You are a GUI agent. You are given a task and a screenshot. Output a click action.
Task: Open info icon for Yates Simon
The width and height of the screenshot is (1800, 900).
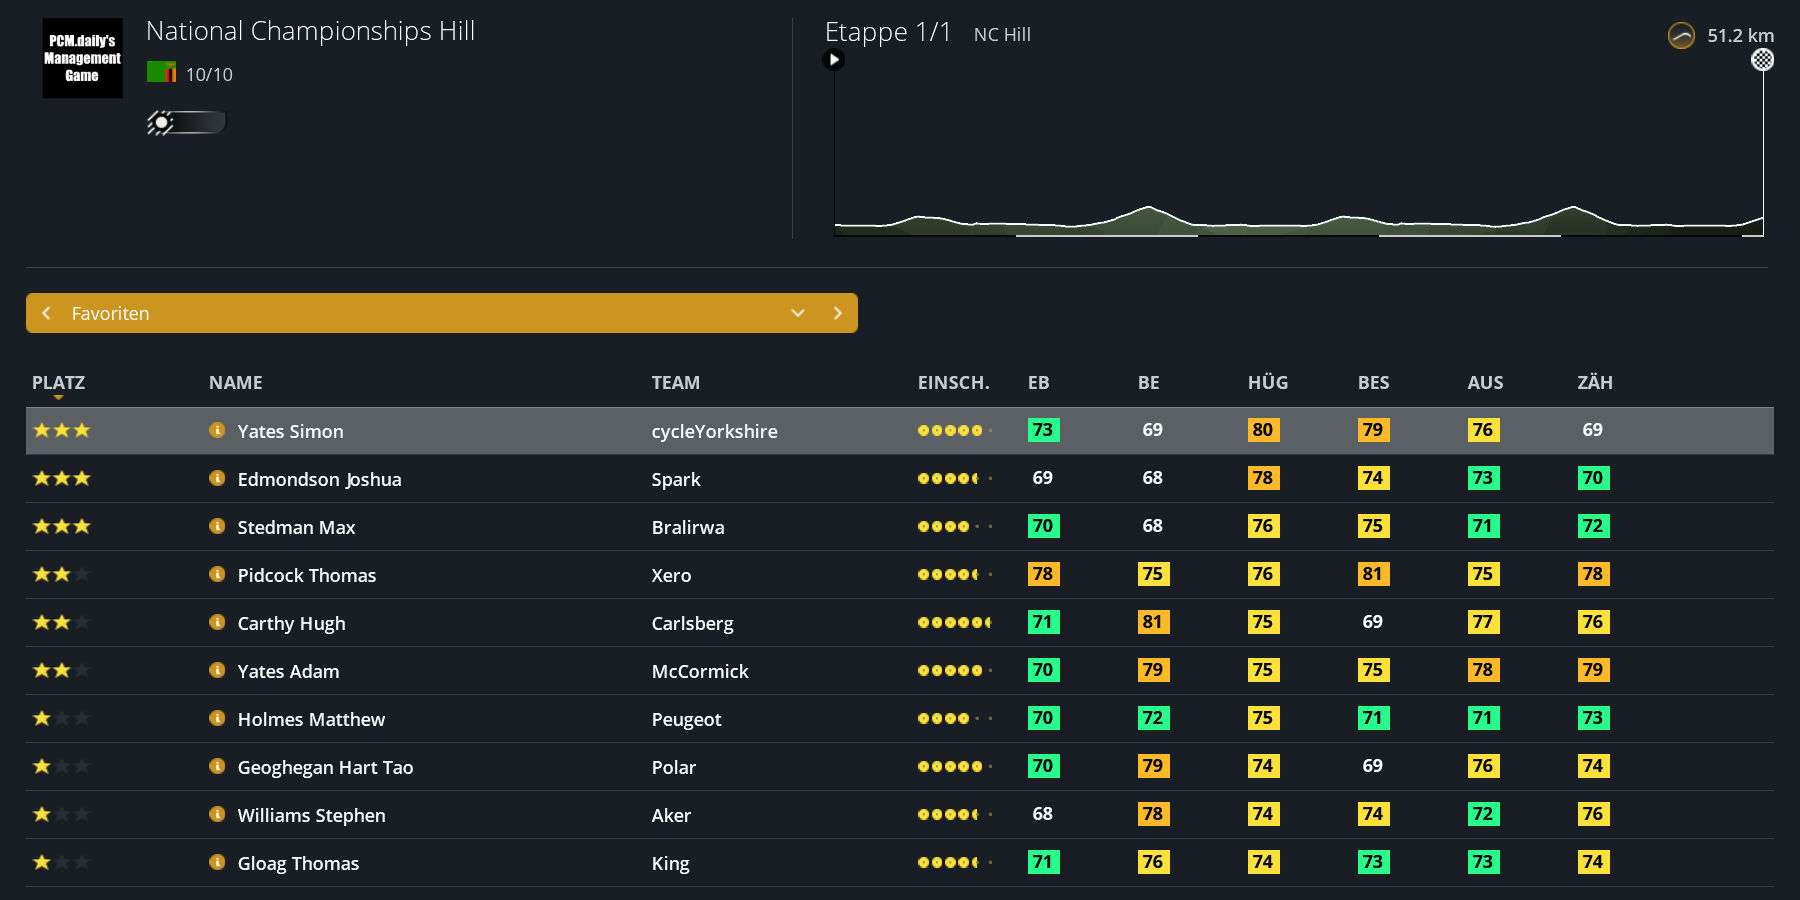[217, 430]
